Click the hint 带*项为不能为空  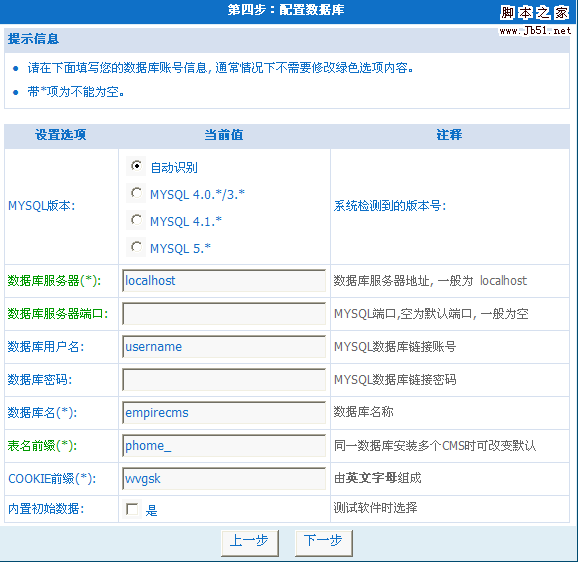tap(76, 92)
